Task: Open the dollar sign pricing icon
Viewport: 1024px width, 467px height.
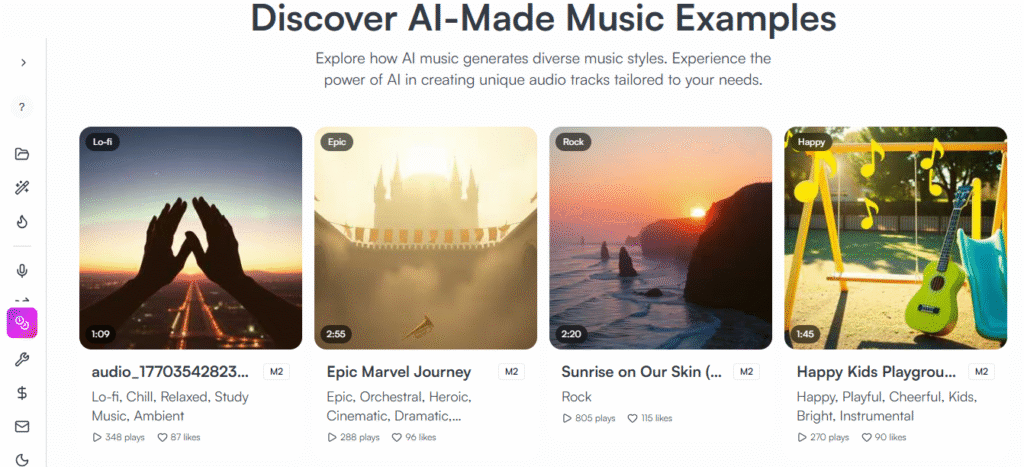Action: pyautogui.click(x=22, y=393)
